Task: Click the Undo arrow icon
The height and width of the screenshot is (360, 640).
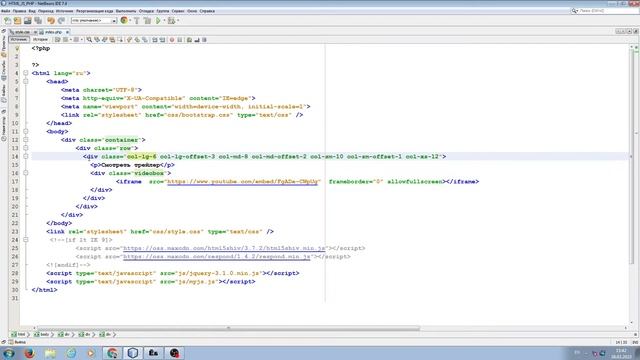Action: [51, 20]
